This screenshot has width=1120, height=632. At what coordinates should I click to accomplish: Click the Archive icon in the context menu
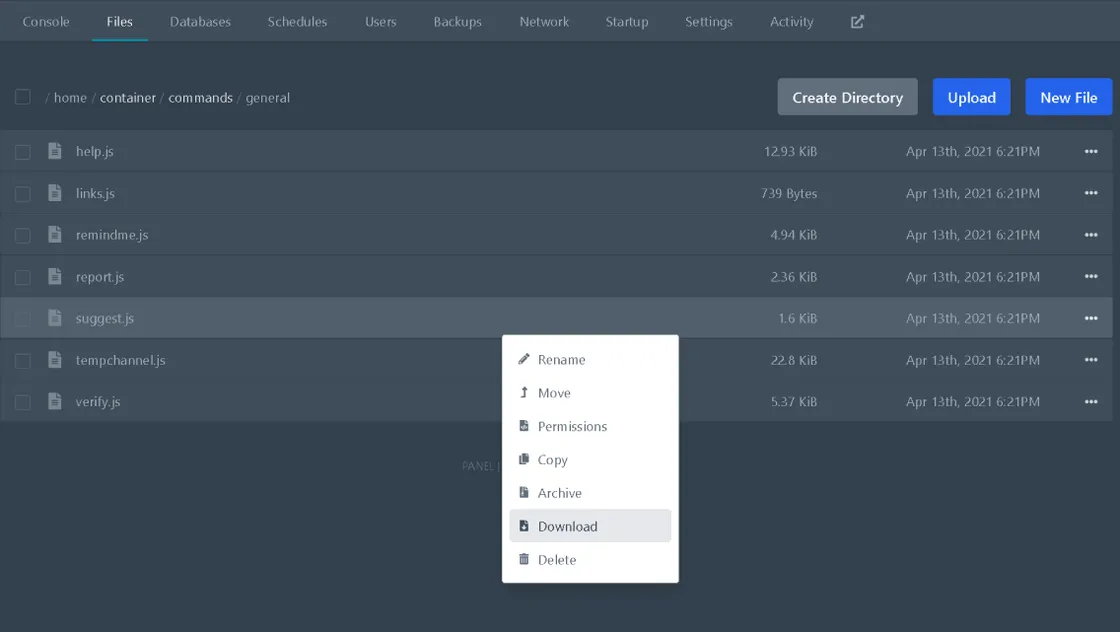[x=524, y=492]
